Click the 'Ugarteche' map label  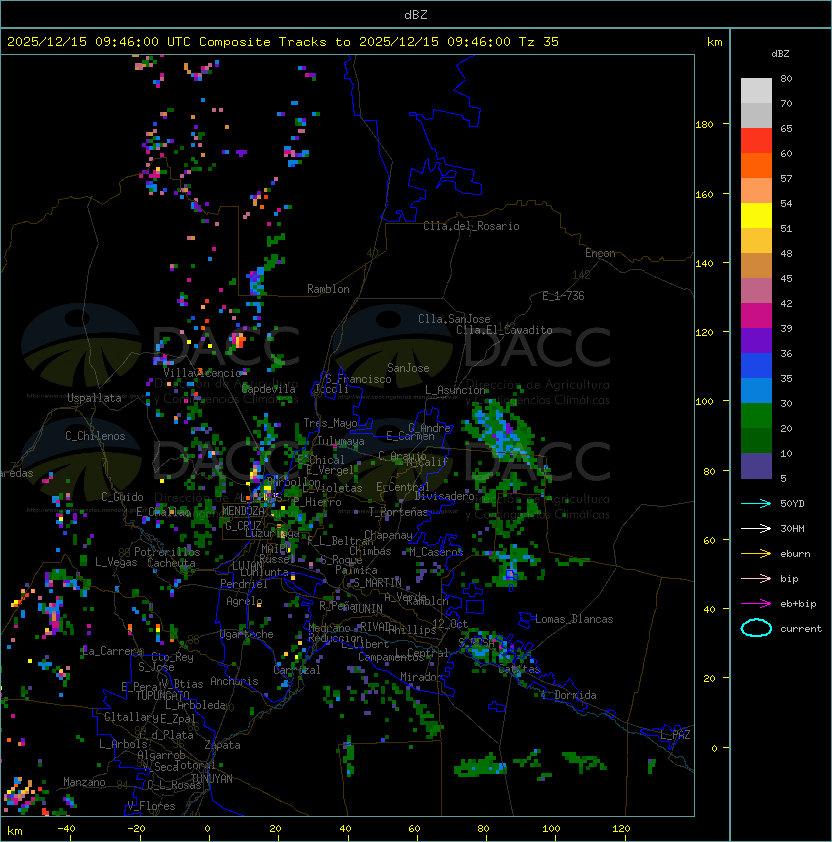(247, 634)
